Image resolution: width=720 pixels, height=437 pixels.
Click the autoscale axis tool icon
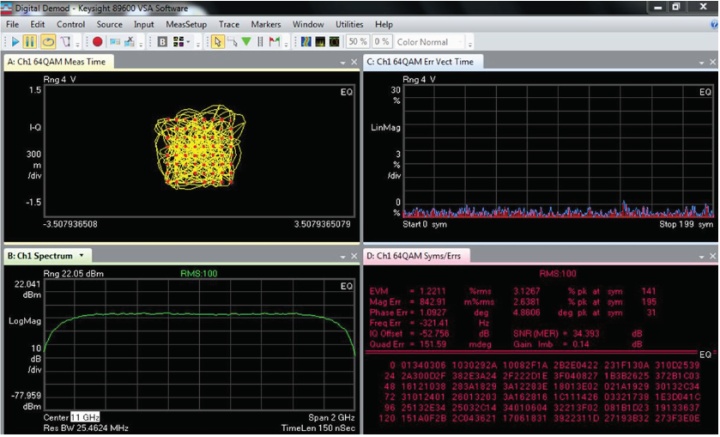tap(232, 42)
